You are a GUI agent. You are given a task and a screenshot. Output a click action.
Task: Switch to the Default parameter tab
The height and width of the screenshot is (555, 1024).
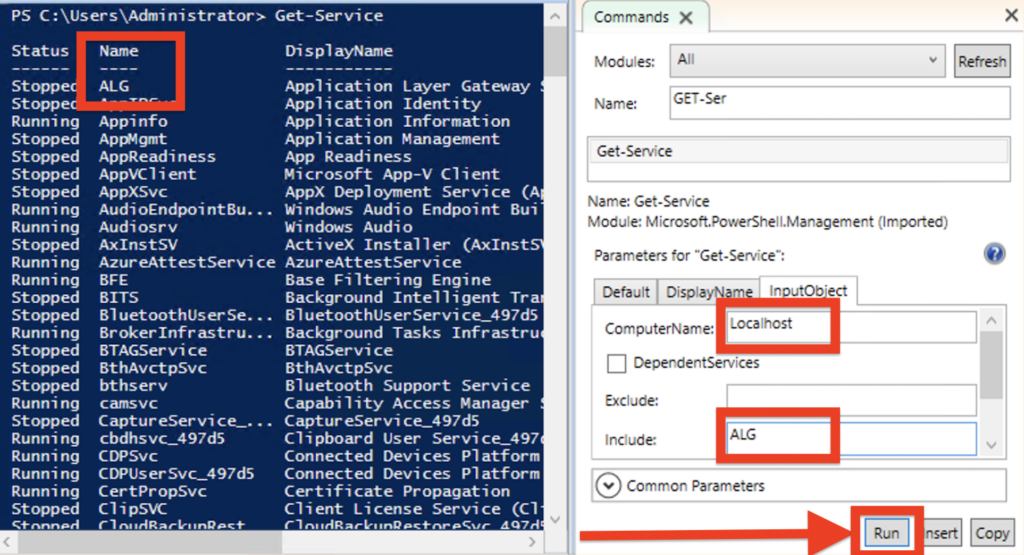click(625, 292)
